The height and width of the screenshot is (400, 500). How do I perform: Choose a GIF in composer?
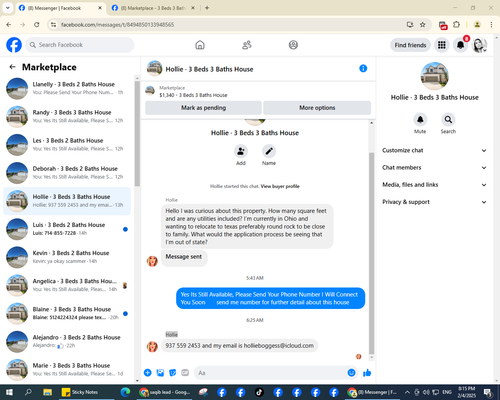pos(185,373)
